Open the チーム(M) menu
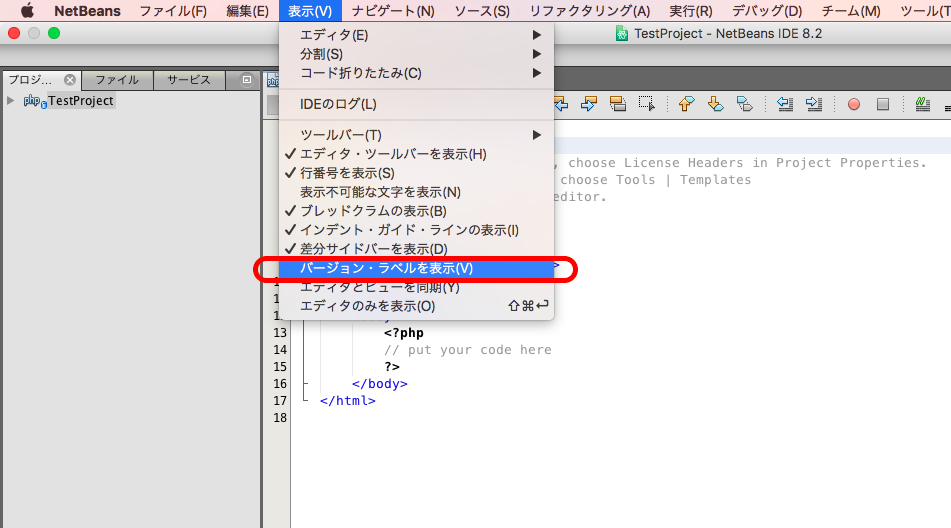Image resolution: width=951 pixels, height=528 pixels. [x=851, y=11]
